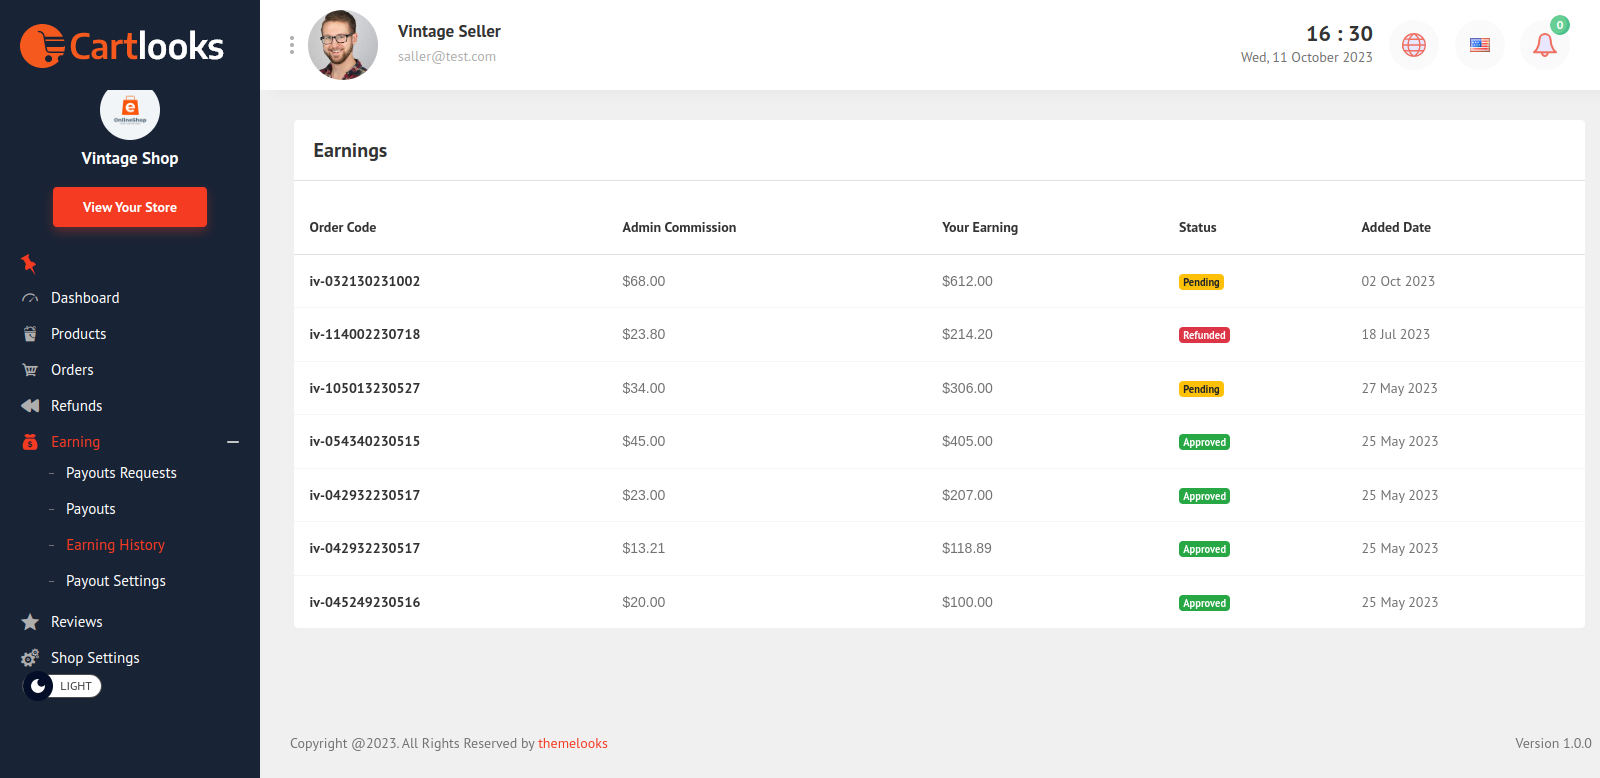Click the Orders cart icon

point(30,370)
